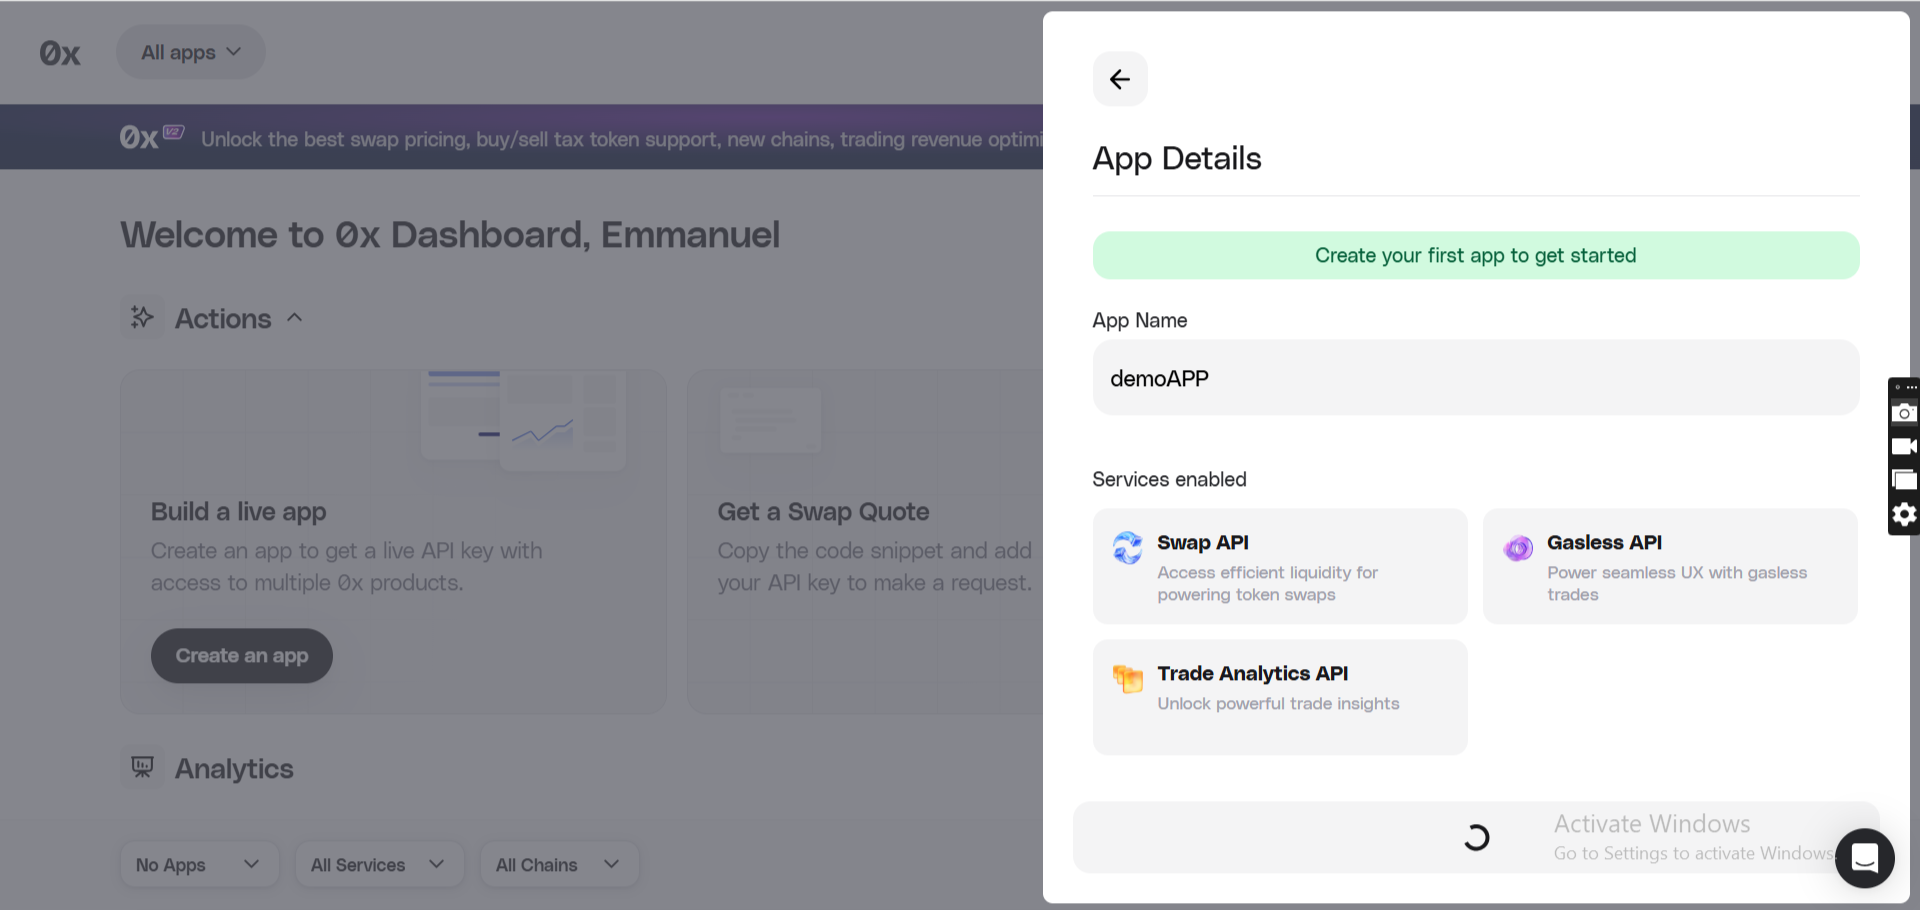Click the 0x logo in the header
This screenshot has height=910, width=1920.
pos(60,53)
